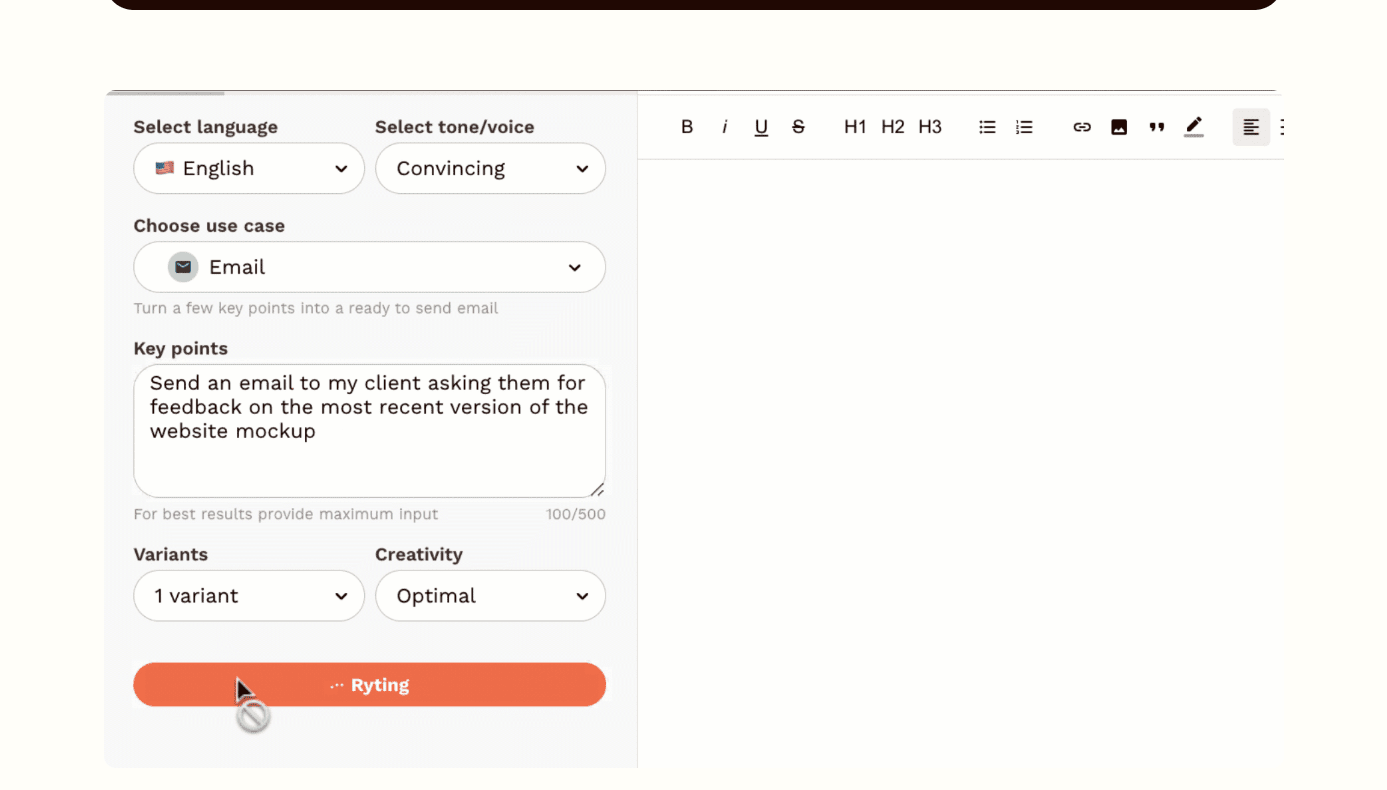Screen dimensions: 1387x790
Task: Open the Convincing tone dropdown
Action: click(490, 168)
